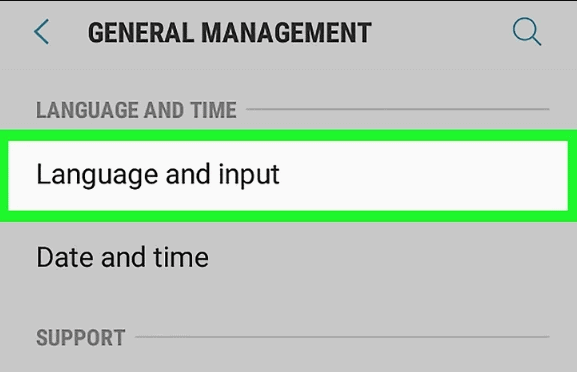Open the Date and time settings
Image resolution: width=577 pixels, height=372 pixels.
pyautogui.click(x=288, y=258)
